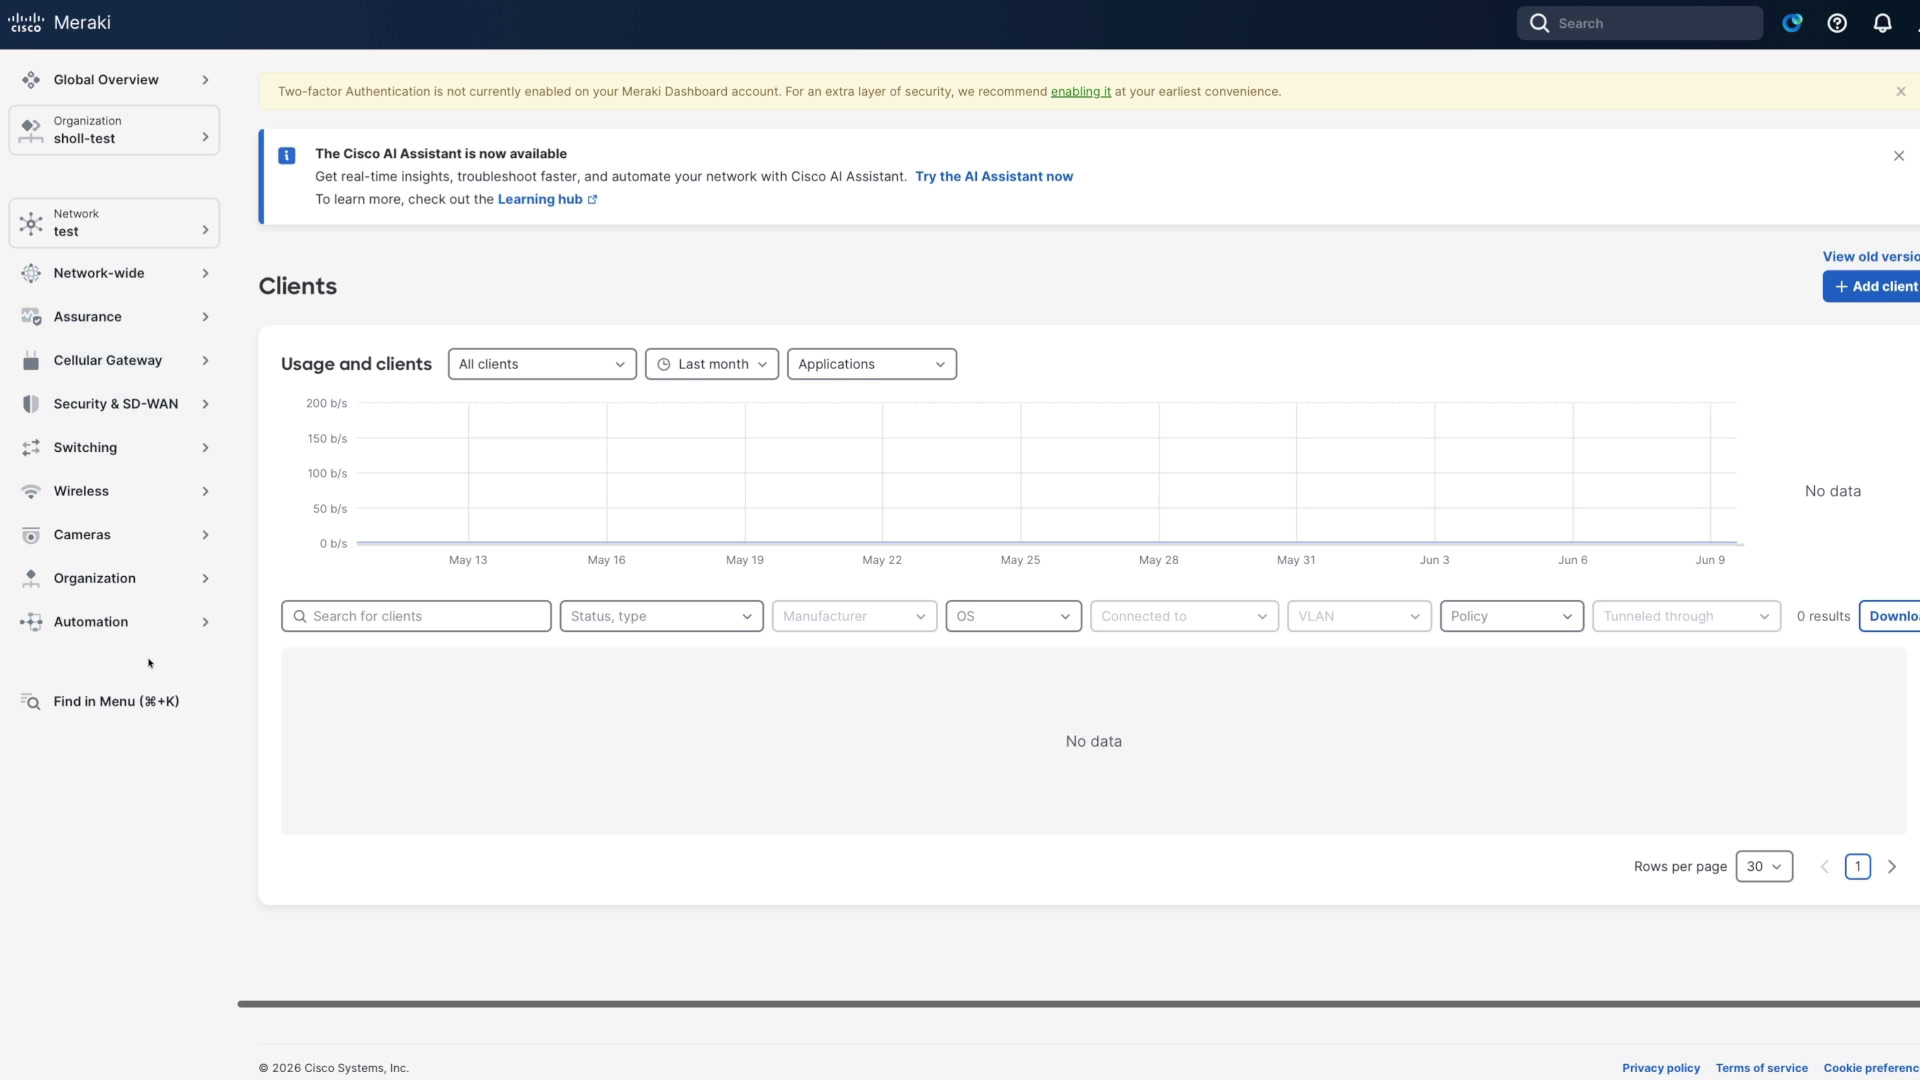This screenshot has width=1920, height=1080.
Task: Expand the Organization sholl-test selector
Action: click(x=114, y=130)
